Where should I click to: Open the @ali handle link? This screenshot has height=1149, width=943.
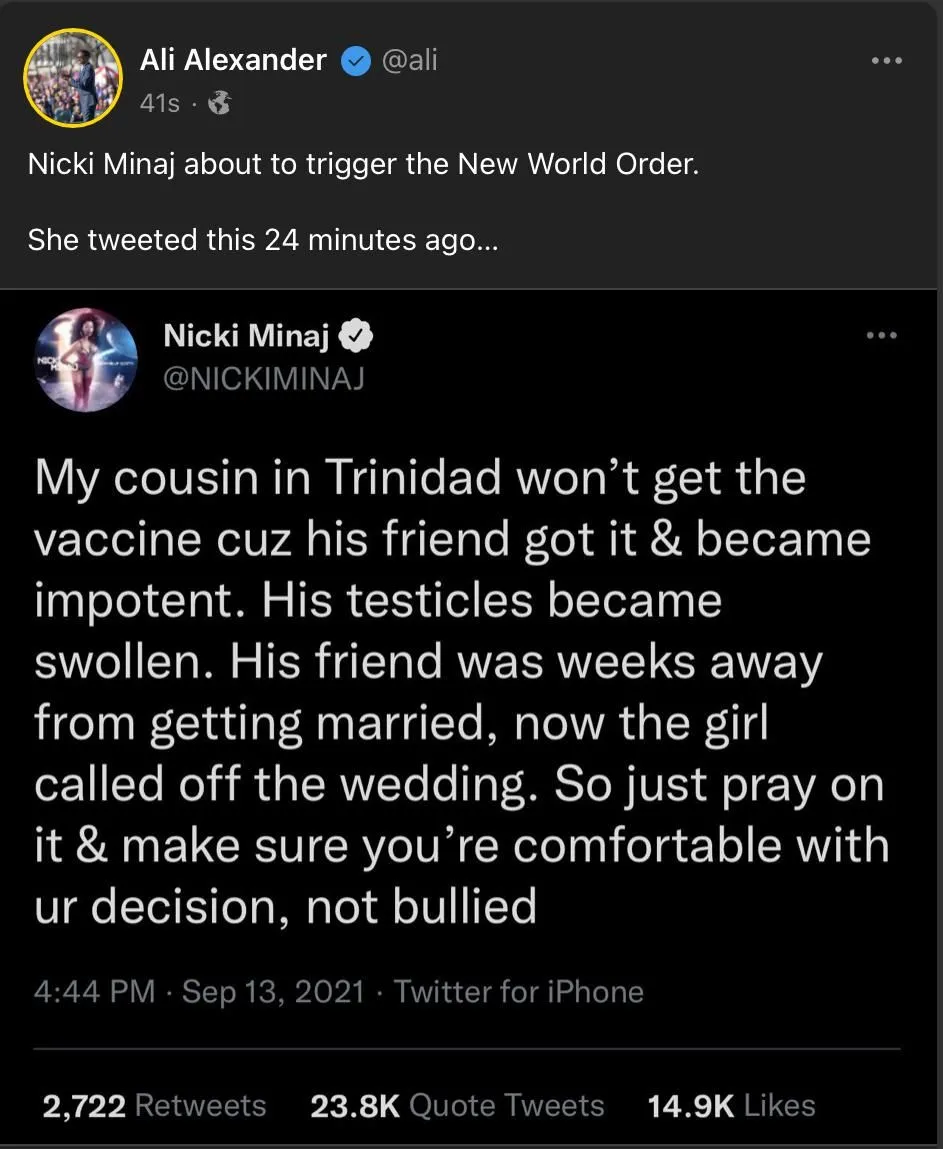(409, 61)
